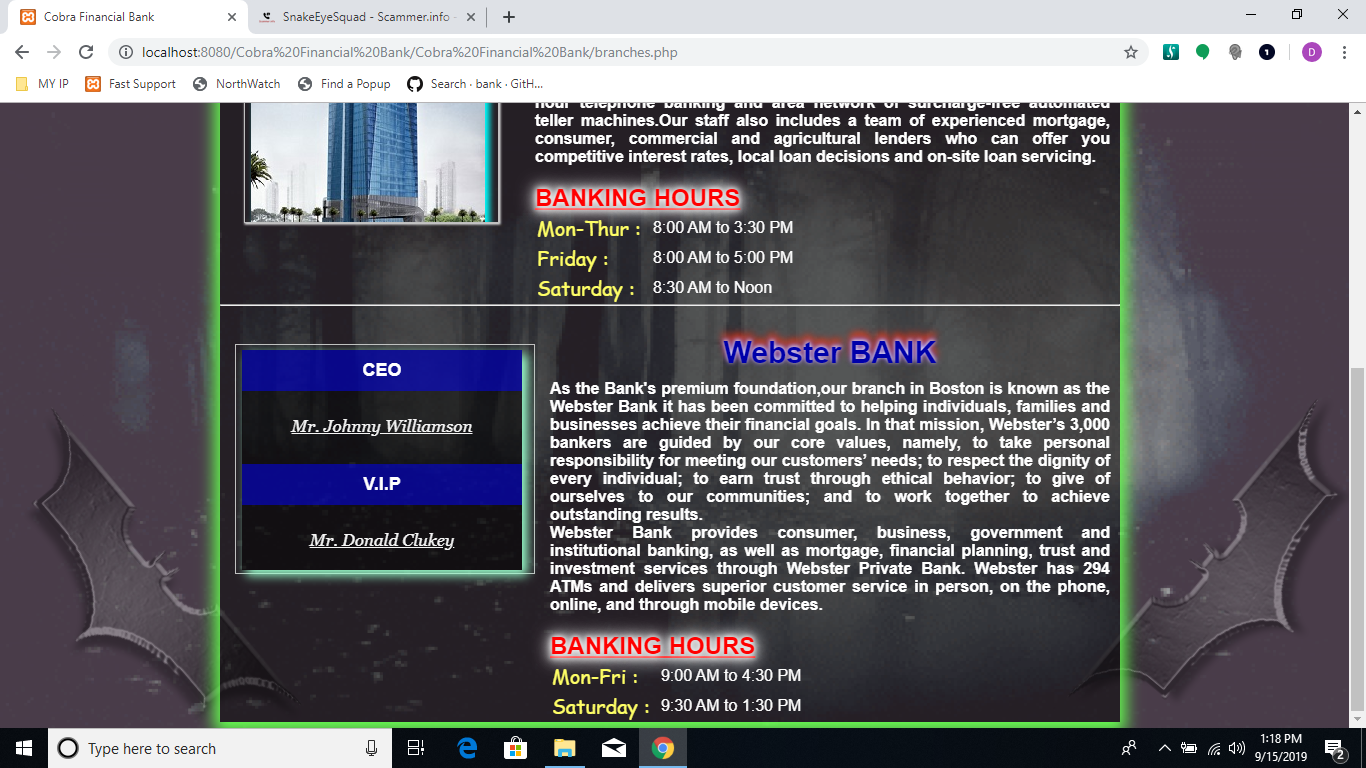Click the 8:00 AM to 3:30 PM hours
This screenshot has height=768, width=1366.
[723, 228]
